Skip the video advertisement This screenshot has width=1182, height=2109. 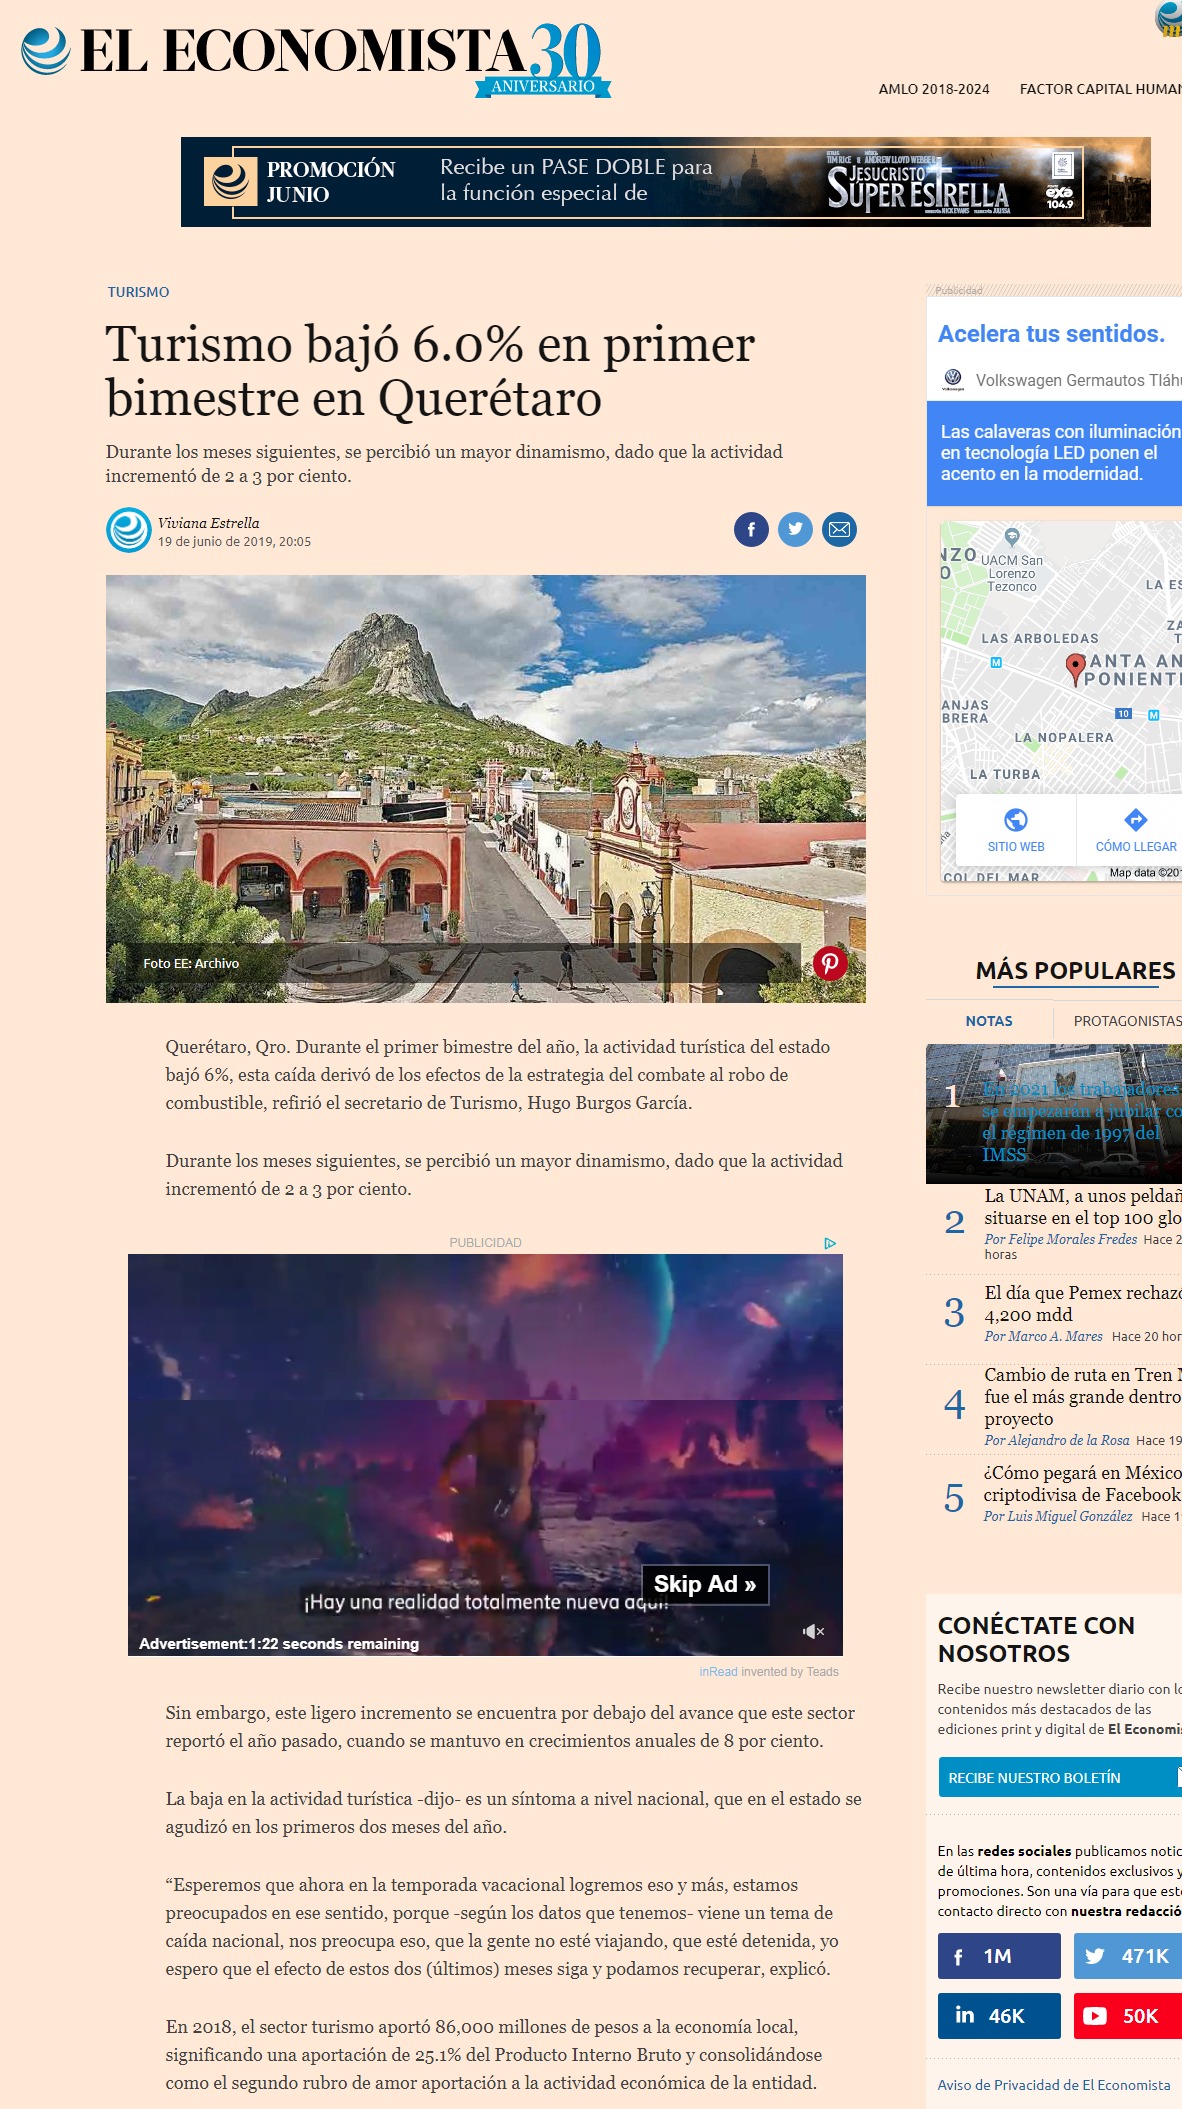(705, 1584)
